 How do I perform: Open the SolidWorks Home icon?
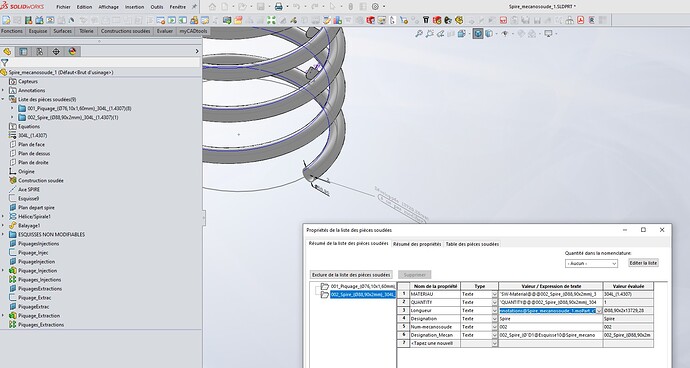213,7
